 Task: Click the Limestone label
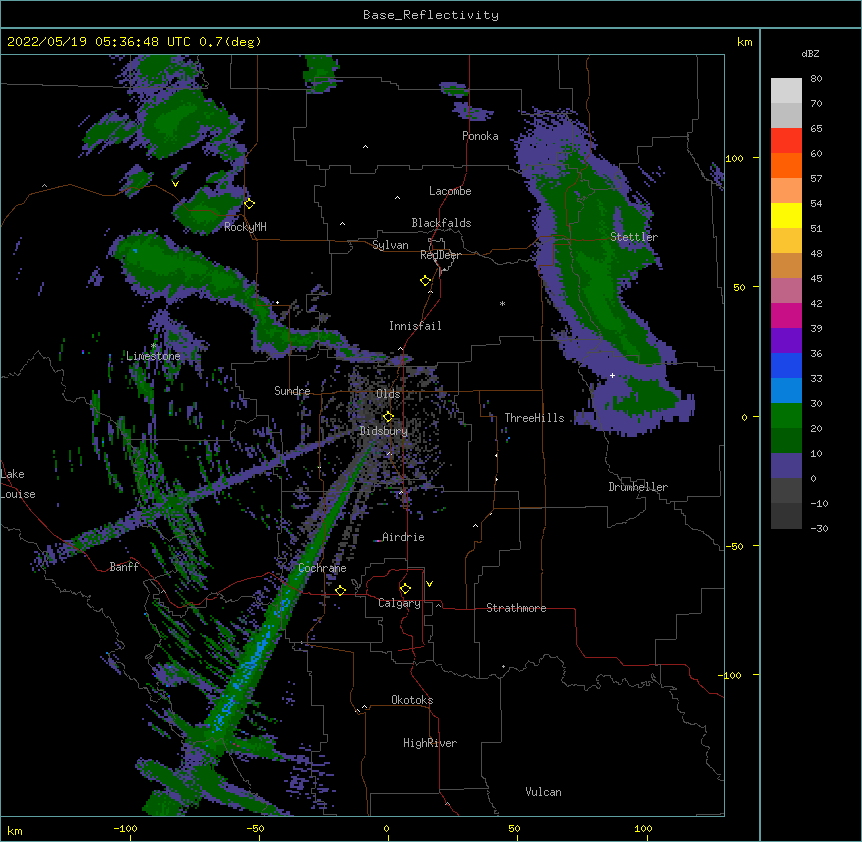153,356
